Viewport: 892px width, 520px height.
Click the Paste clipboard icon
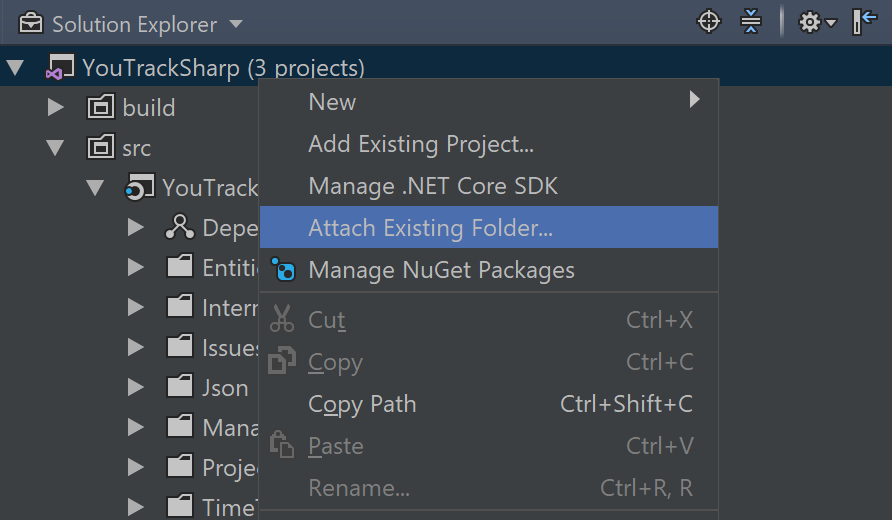point(282,445)
